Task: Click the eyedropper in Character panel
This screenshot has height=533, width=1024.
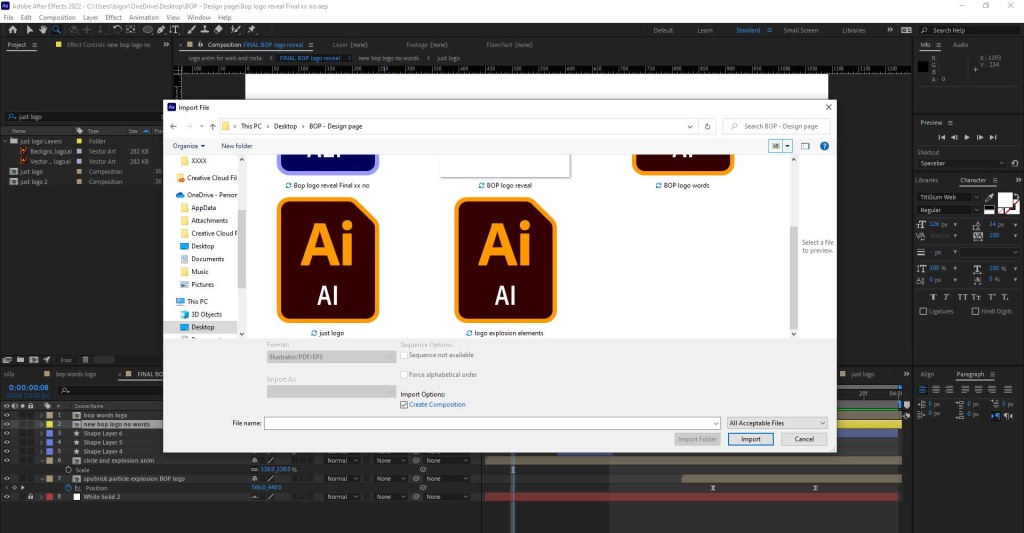Action: click(x=989, y=197)
